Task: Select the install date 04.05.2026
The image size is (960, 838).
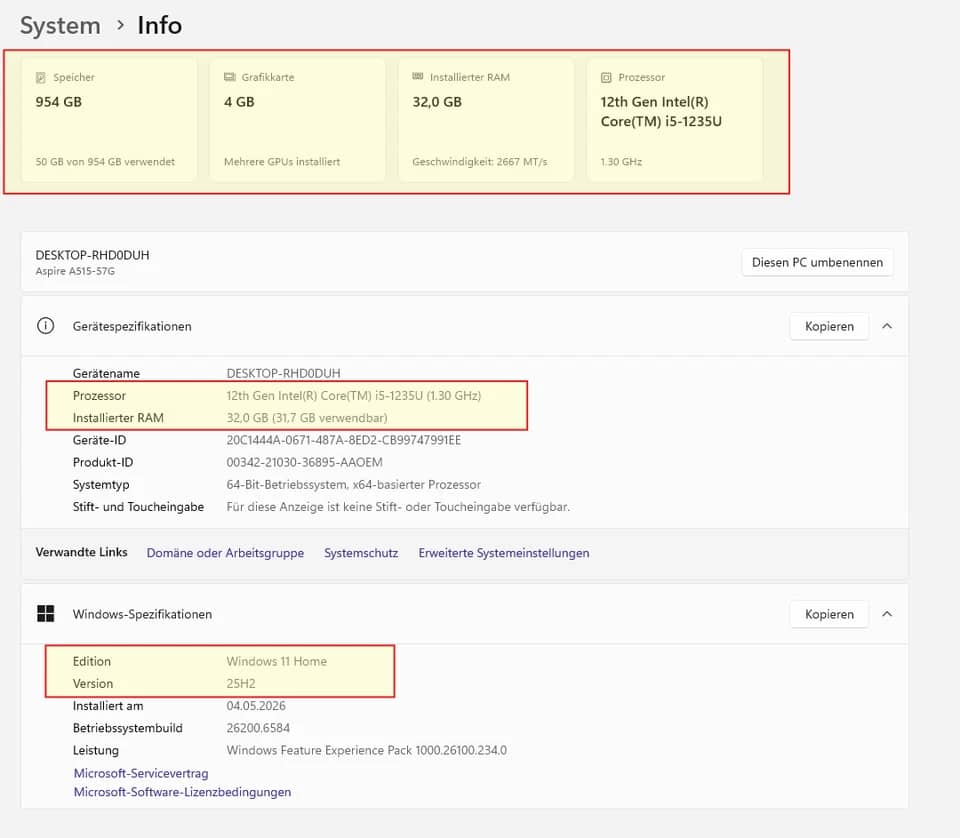Action: pyautogui.click(x=256, y=706)
